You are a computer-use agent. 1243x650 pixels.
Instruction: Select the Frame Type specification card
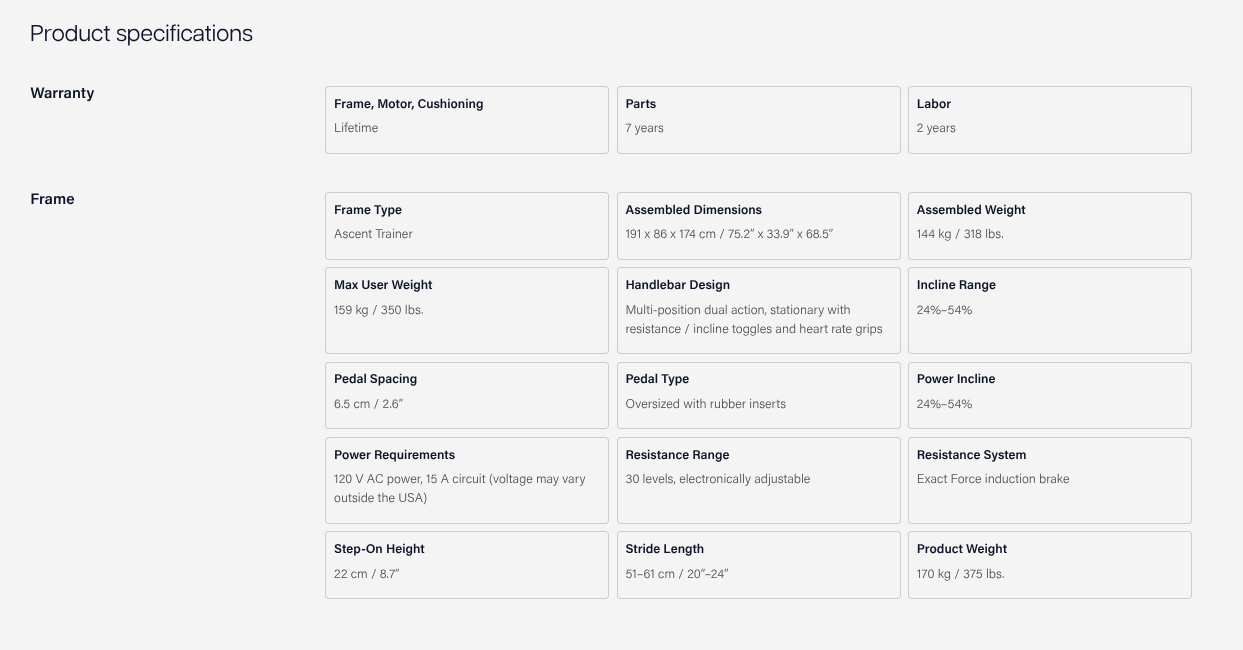[x=466, y=226]
